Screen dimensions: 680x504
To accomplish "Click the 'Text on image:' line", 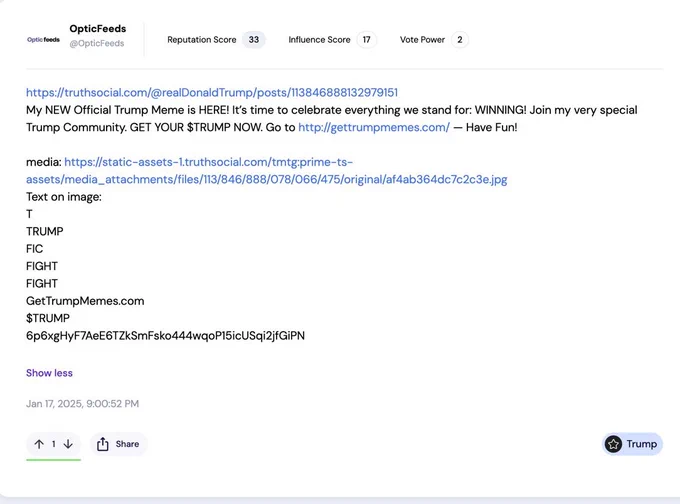I will [64, 197].
